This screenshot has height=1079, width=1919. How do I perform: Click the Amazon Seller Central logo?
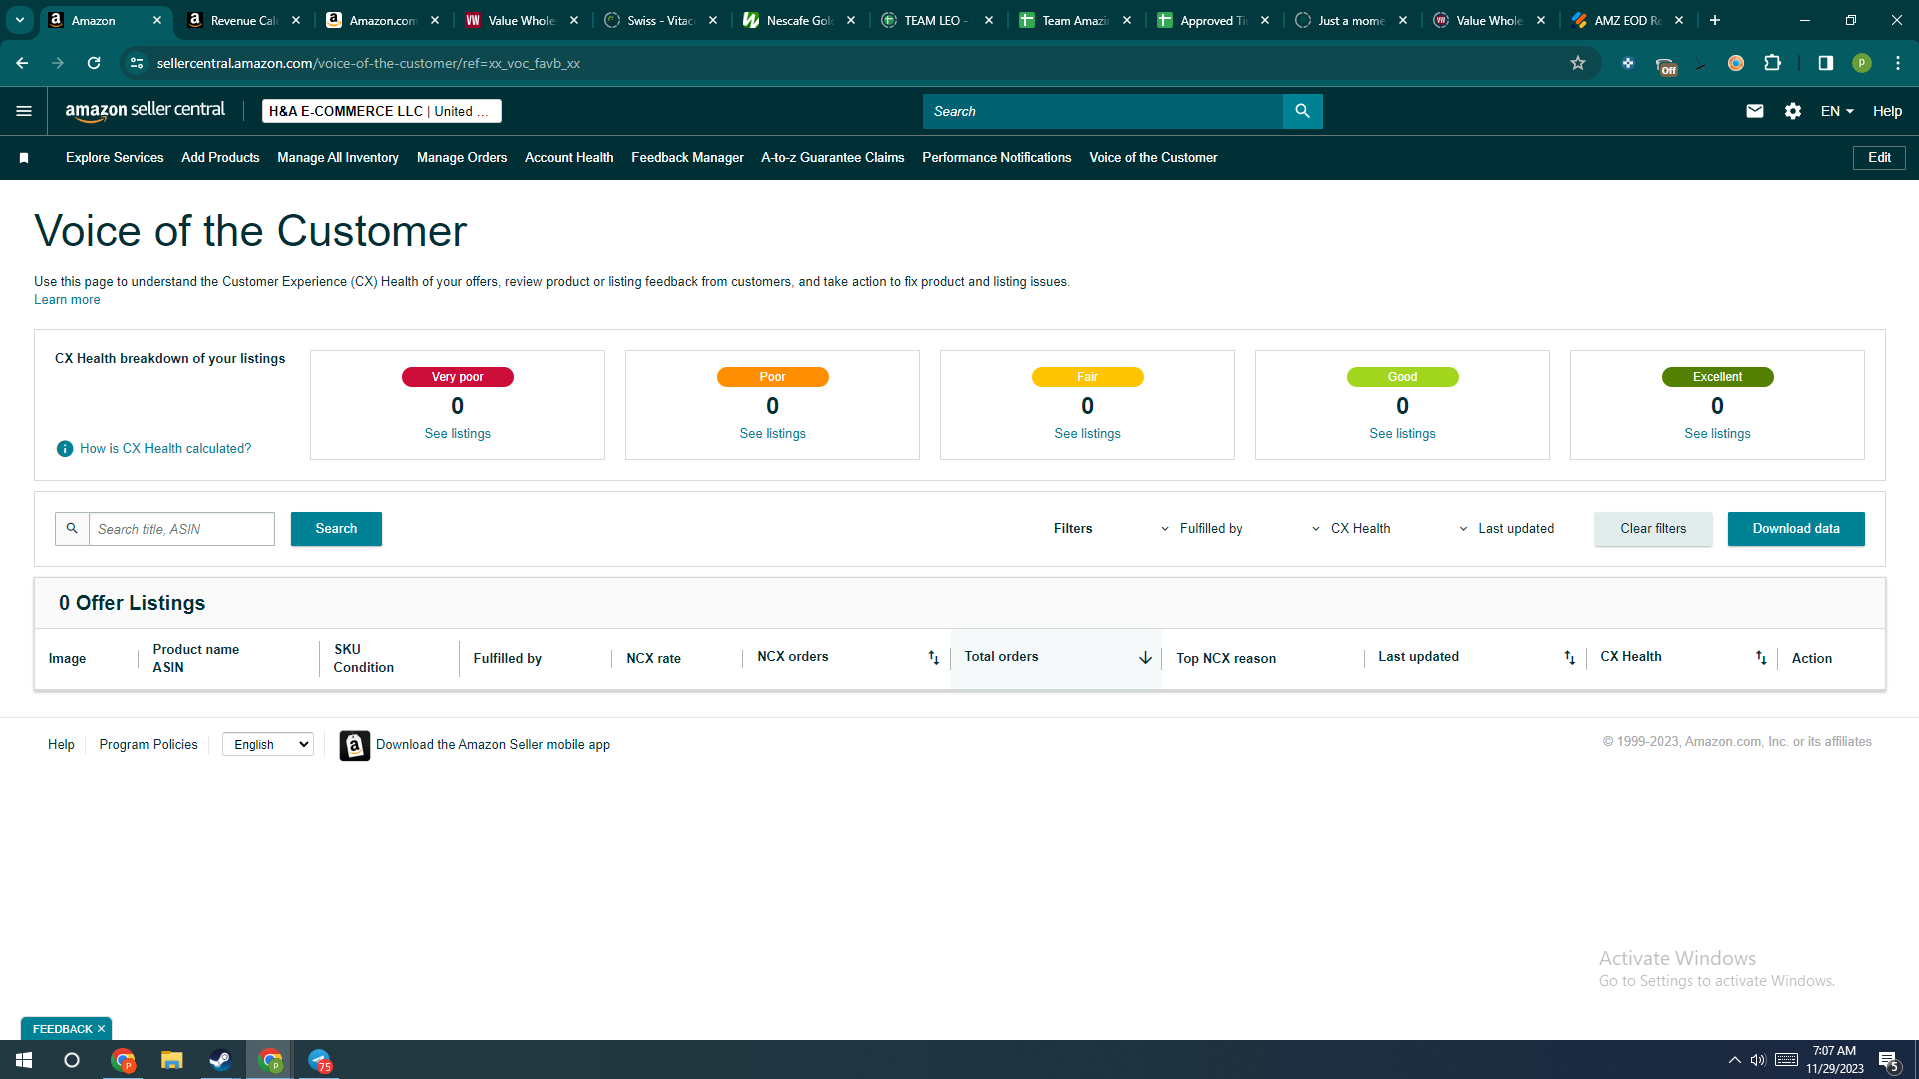coord(145,111)
